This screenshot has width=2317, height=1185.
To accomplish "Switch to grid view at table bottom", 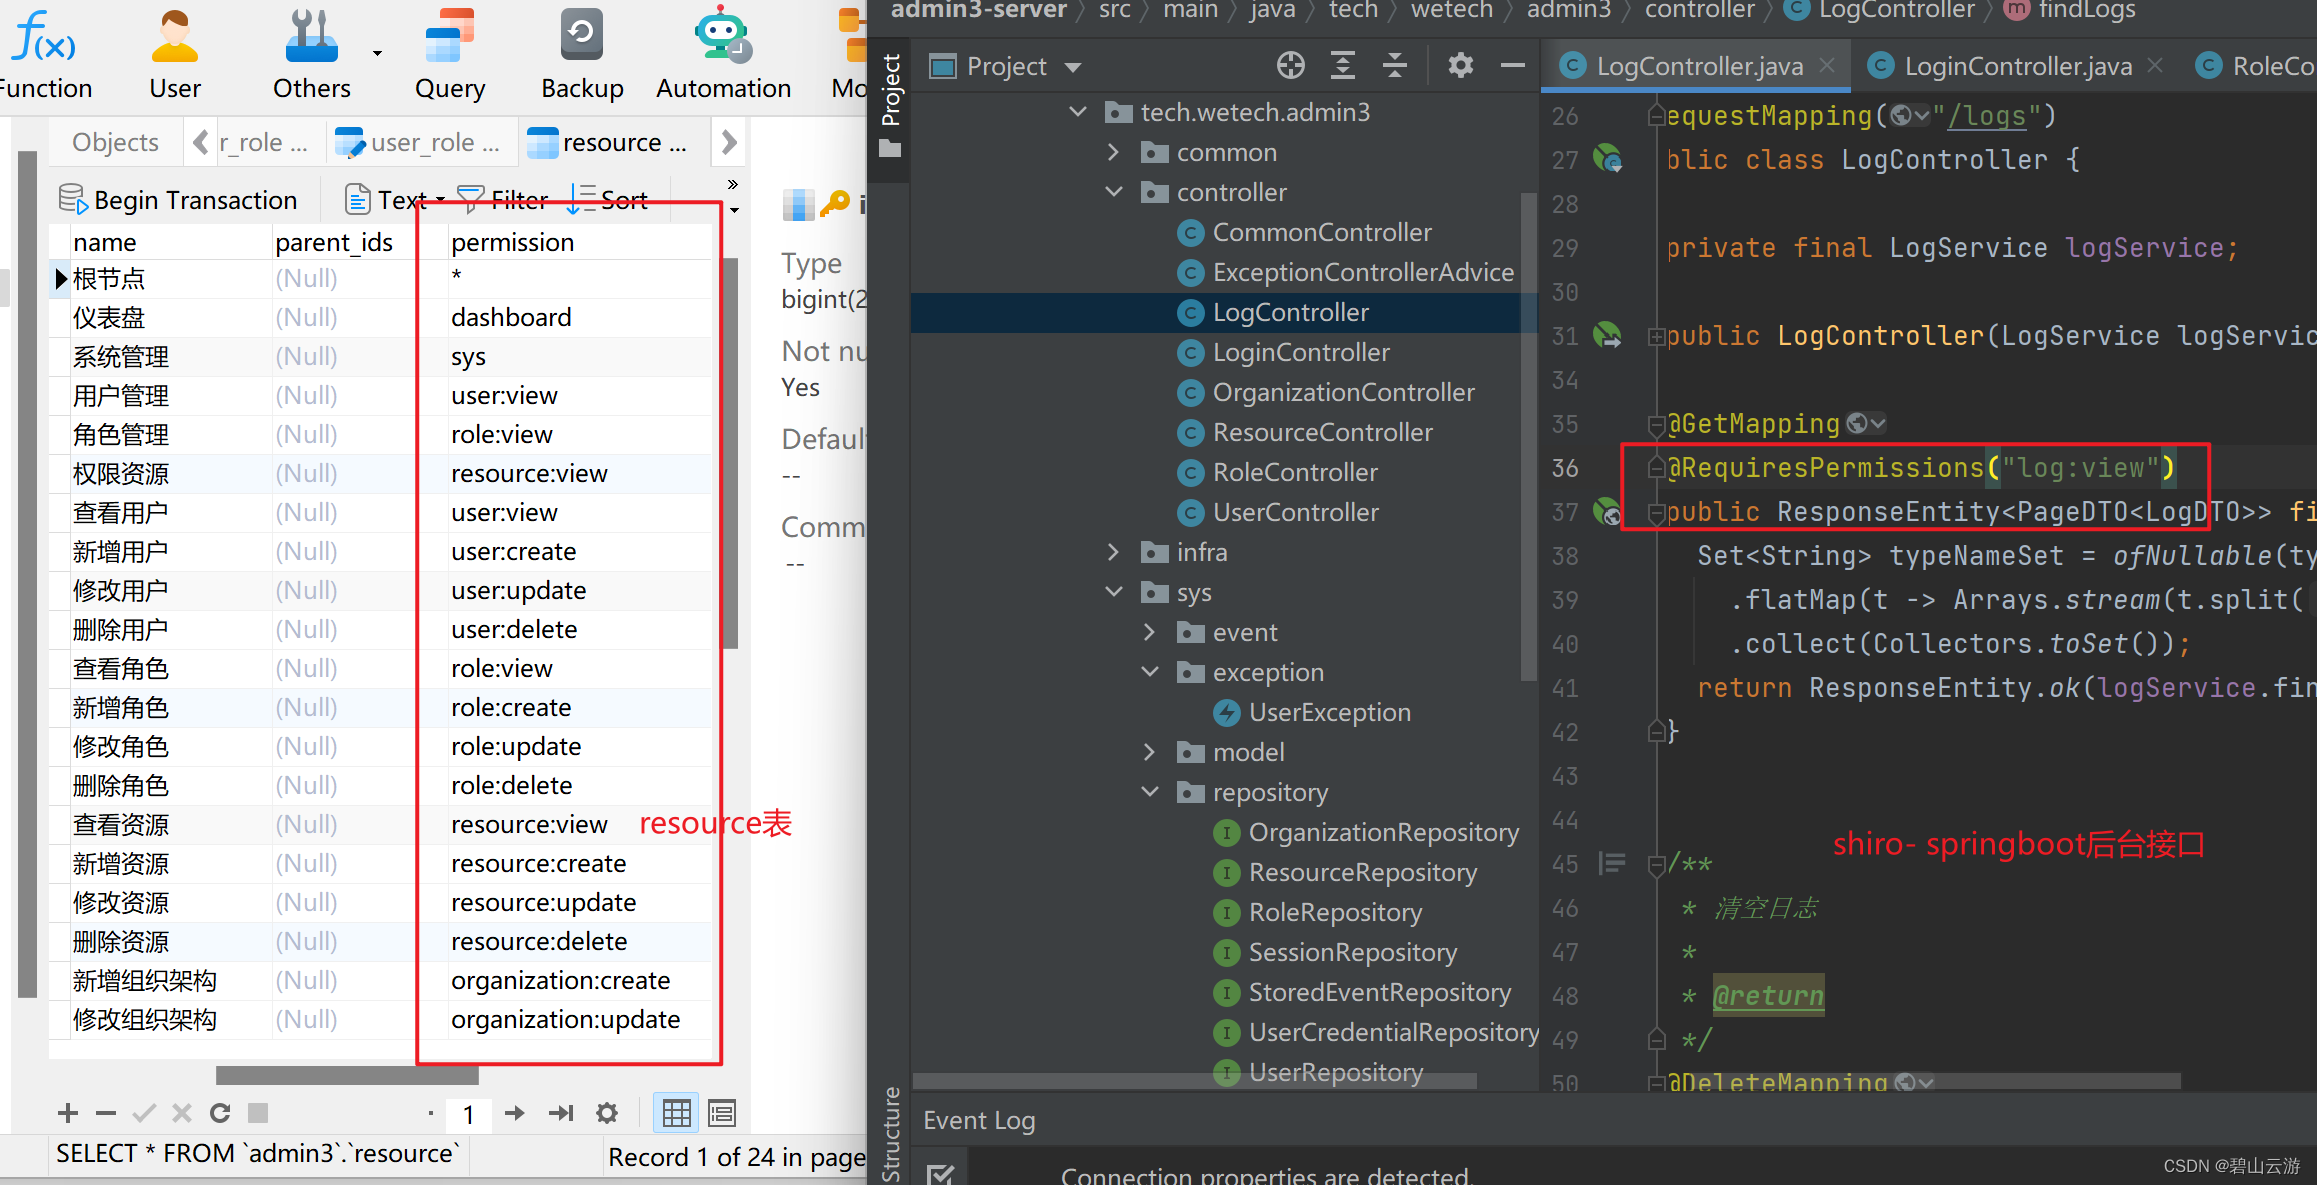I will coord(676,1113).
